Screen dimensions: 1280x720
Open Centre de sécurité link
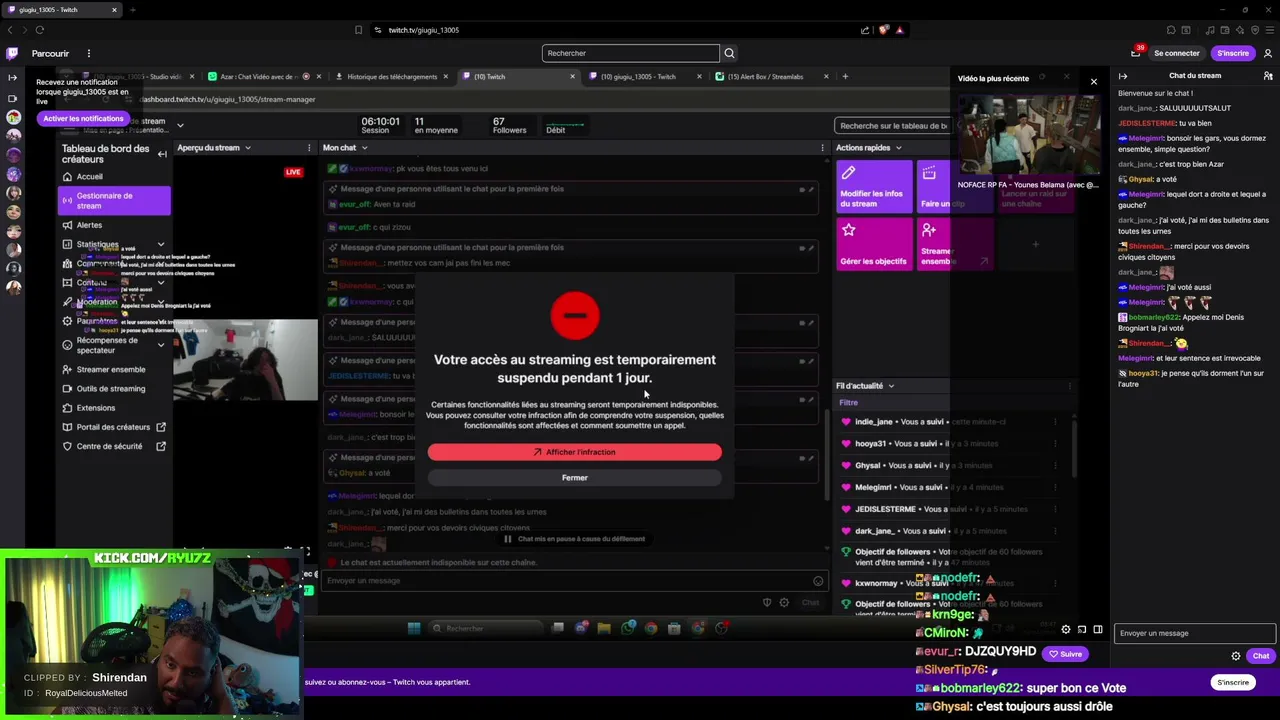coord(114,446)
